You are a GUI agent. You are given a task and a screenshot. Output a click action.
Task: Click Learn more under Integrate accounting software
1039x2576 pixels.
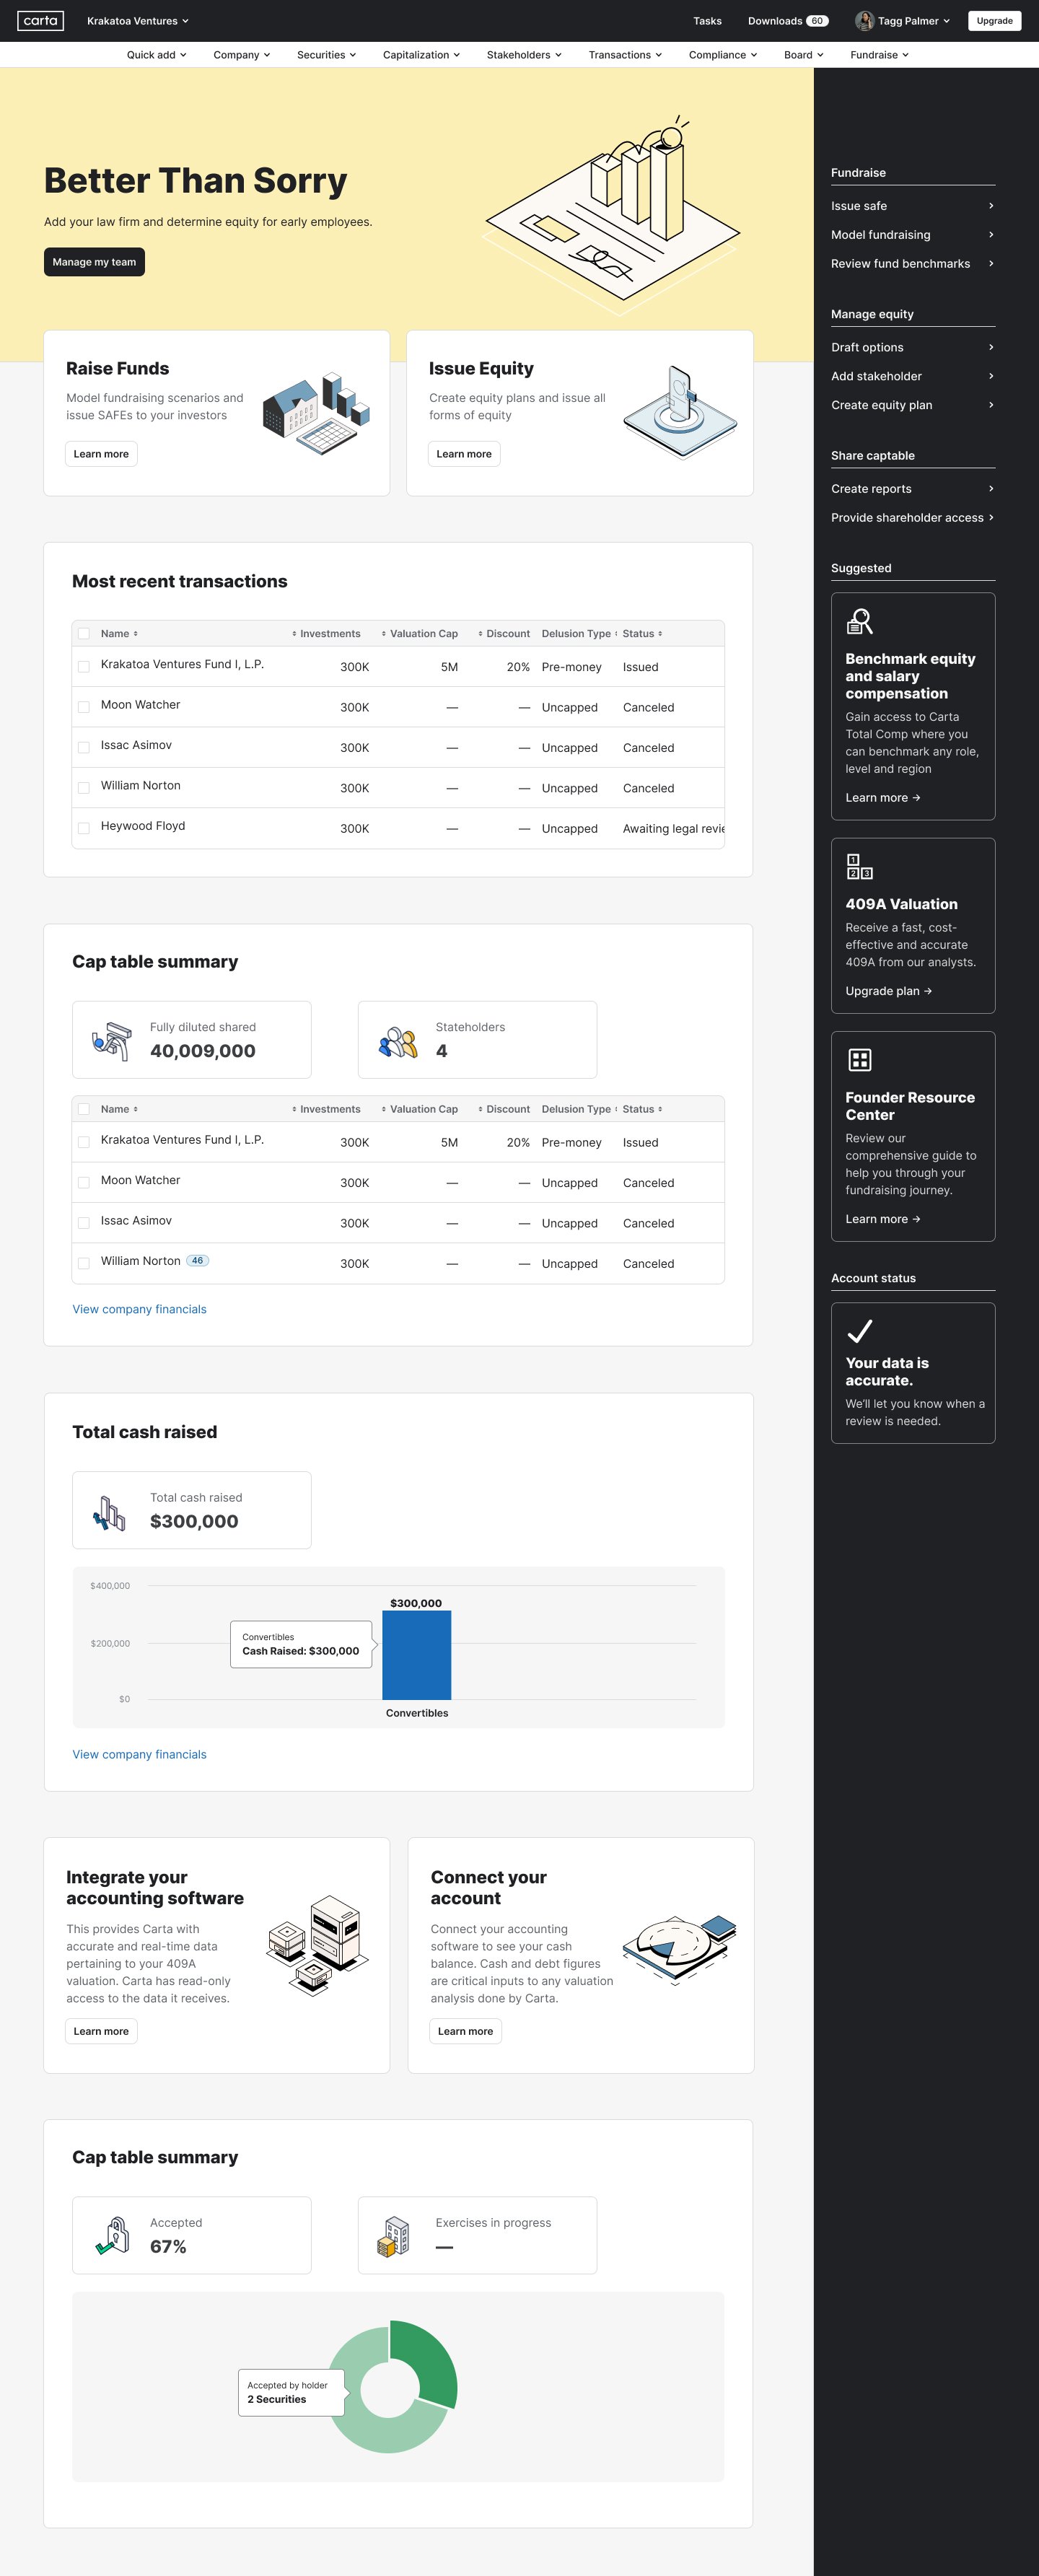[101, 2031]
